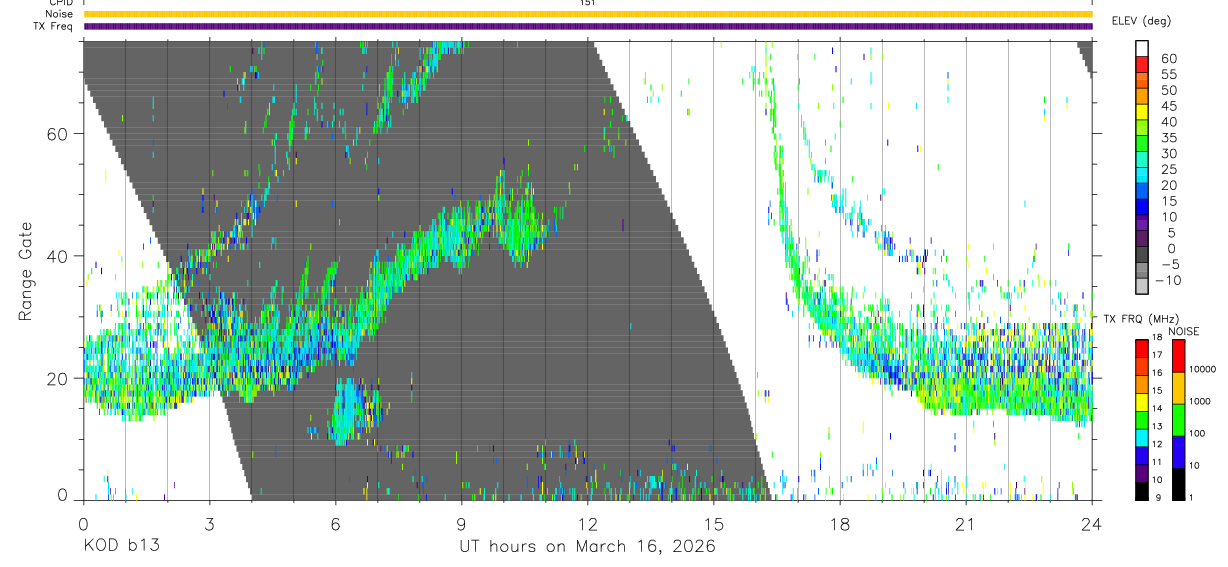Click x-axis tick label 18
Screen dimensions: 1228x567
click(x=839, y=523)
